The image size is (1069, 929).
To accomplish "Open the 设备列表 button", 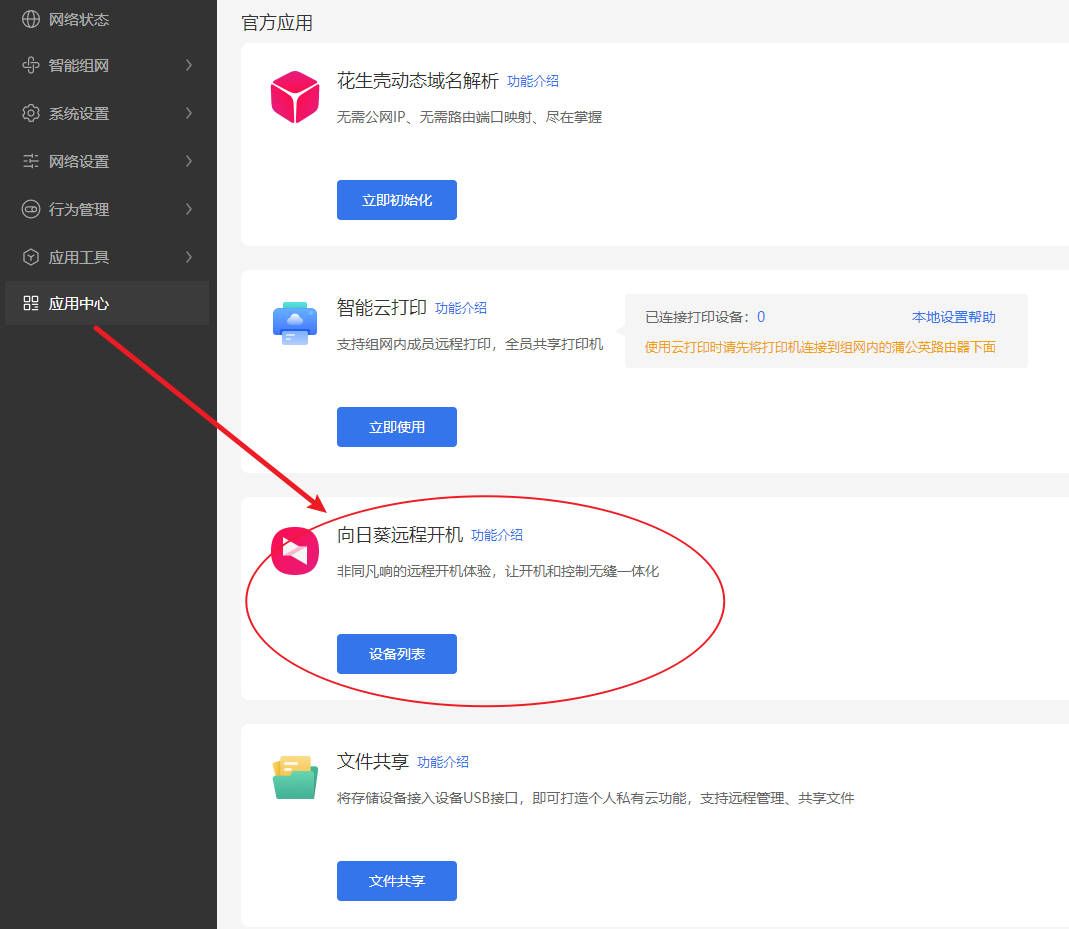I will pyautogui.click(x=397, y=654).
